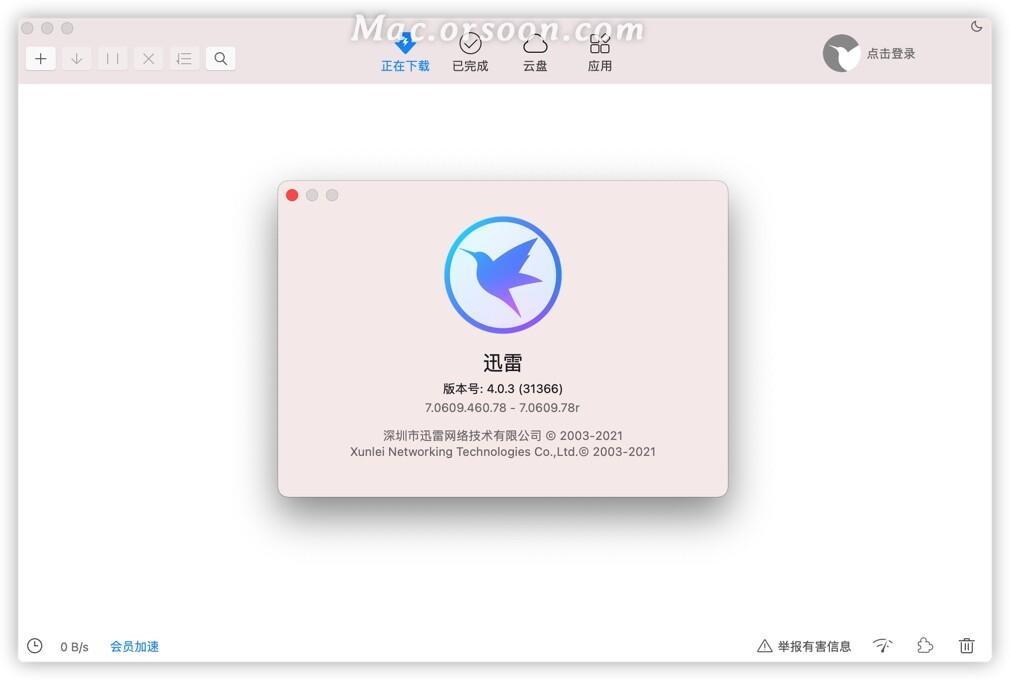The image size is (1010, 680).
Task: Switch to the 正在下载 tab
Action: point(405,53)
